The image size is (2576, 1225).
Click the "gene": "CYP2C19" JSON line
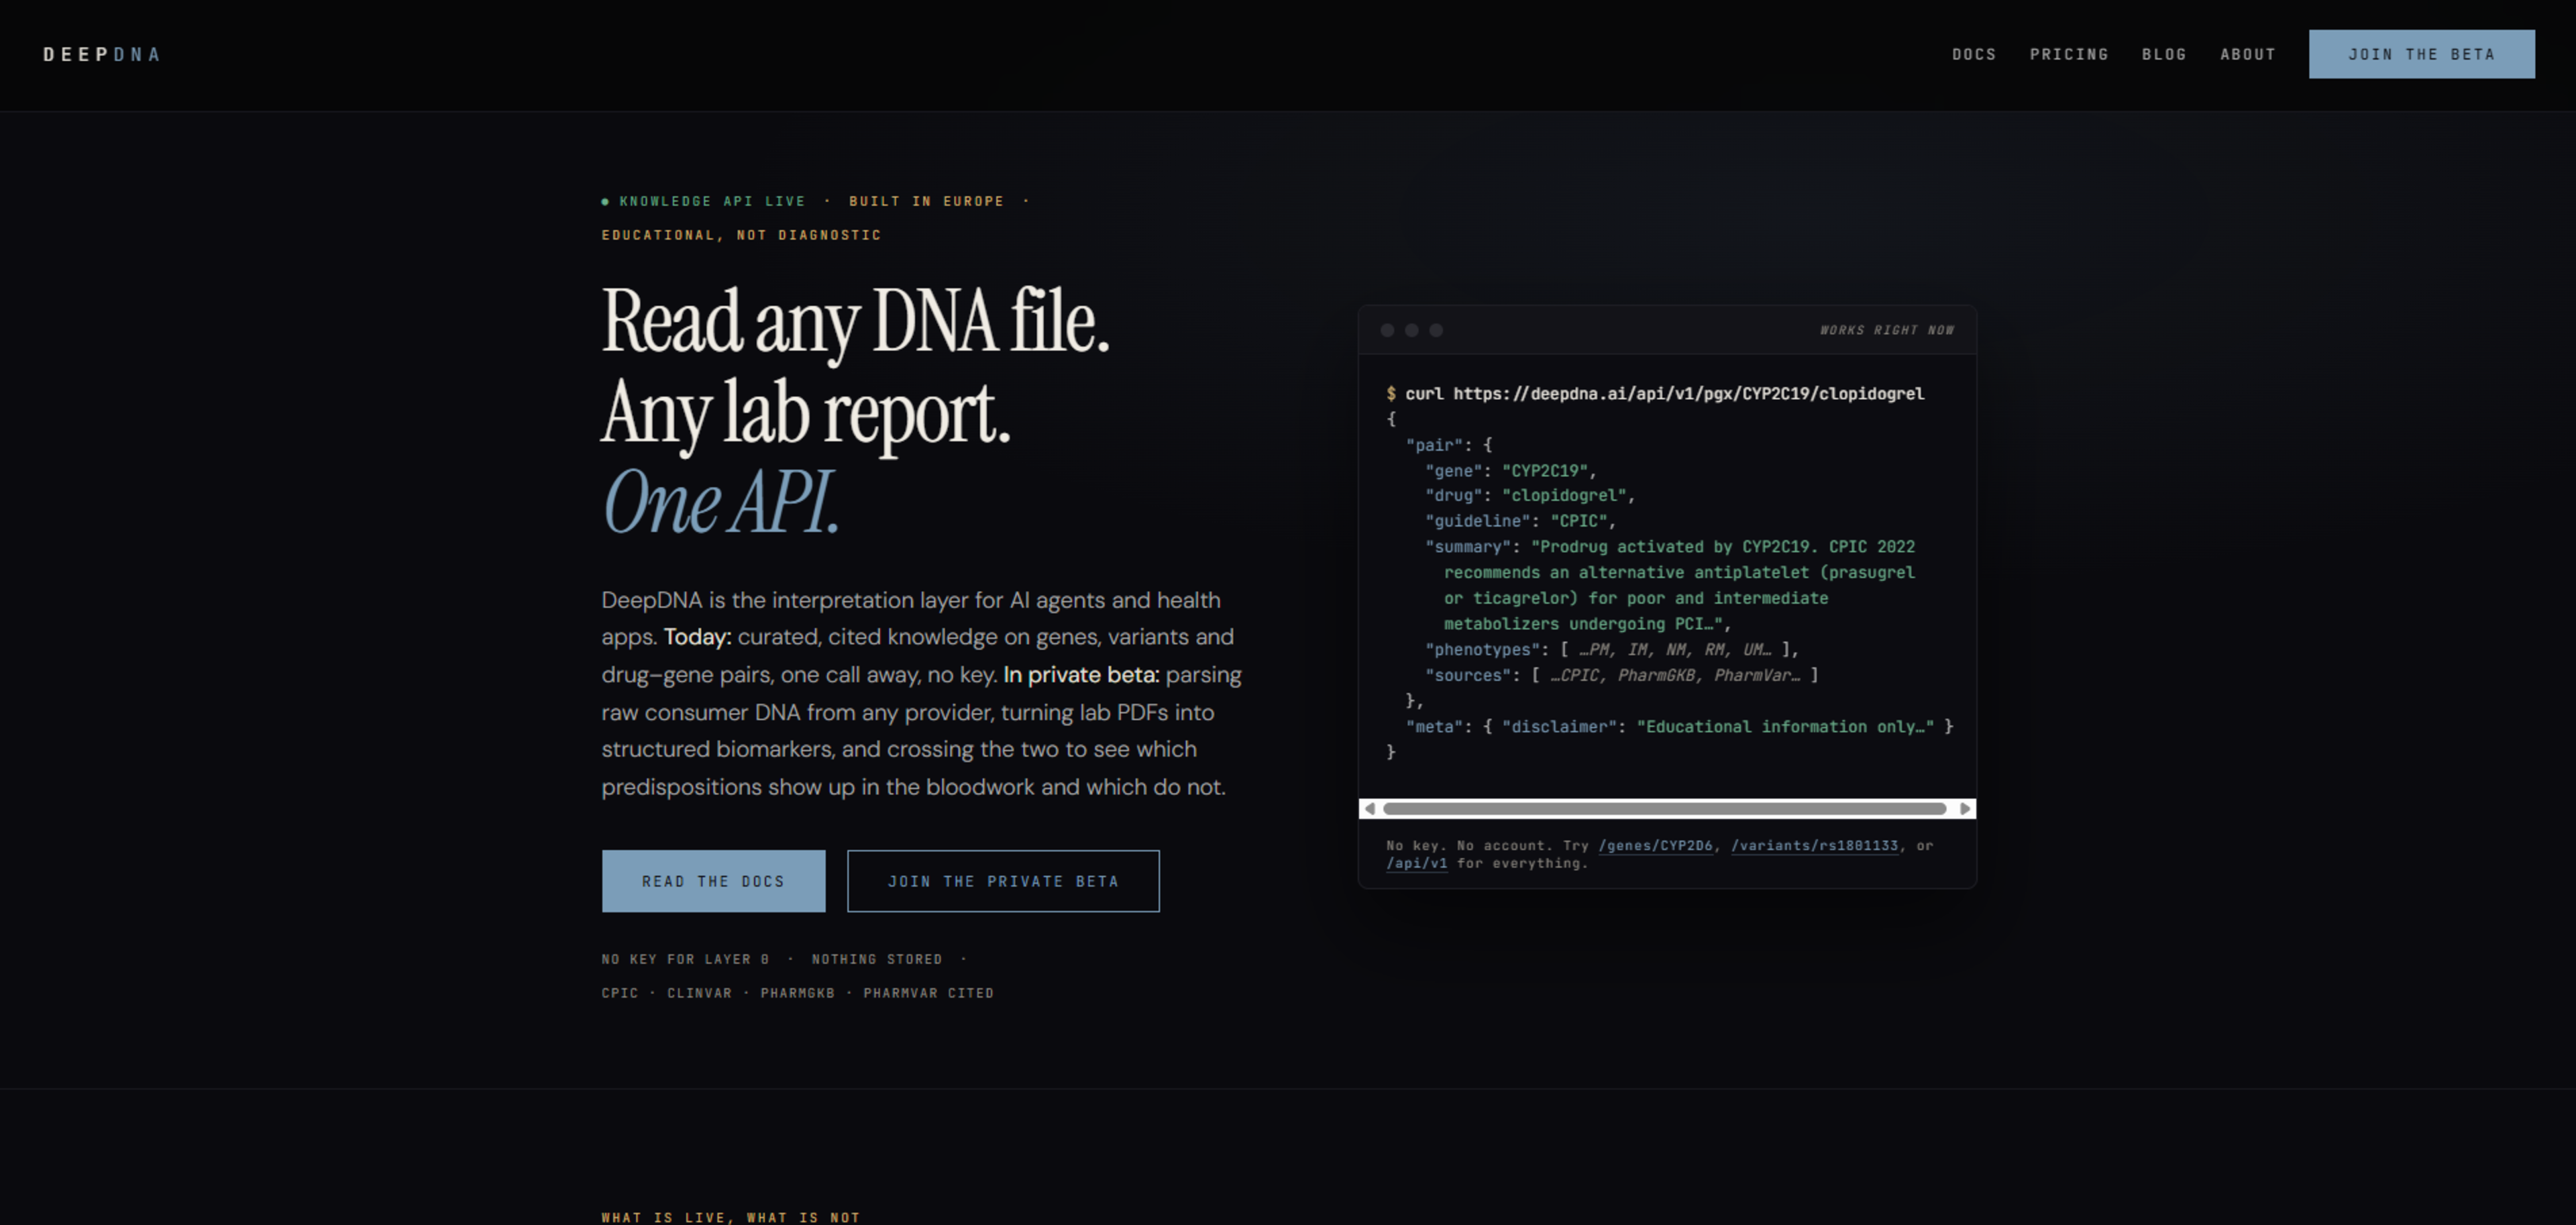(1510, 470)
